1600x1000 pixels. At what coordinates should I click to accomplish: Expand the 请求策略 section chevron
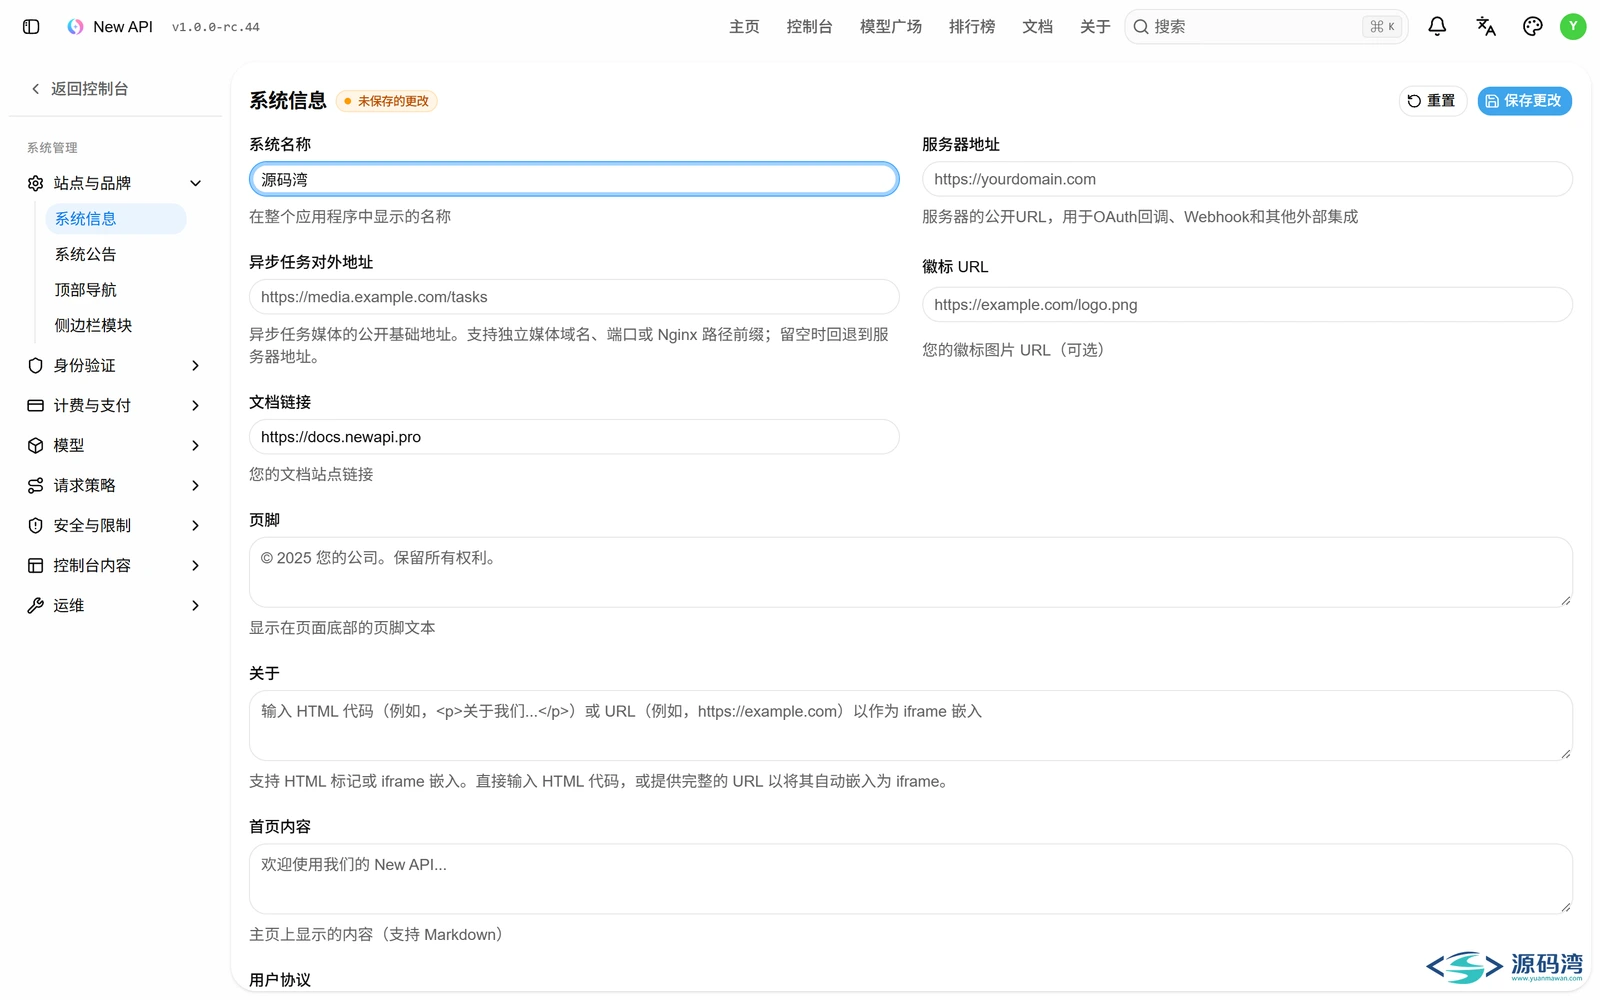pyautogui.click(x=196, y=486)
